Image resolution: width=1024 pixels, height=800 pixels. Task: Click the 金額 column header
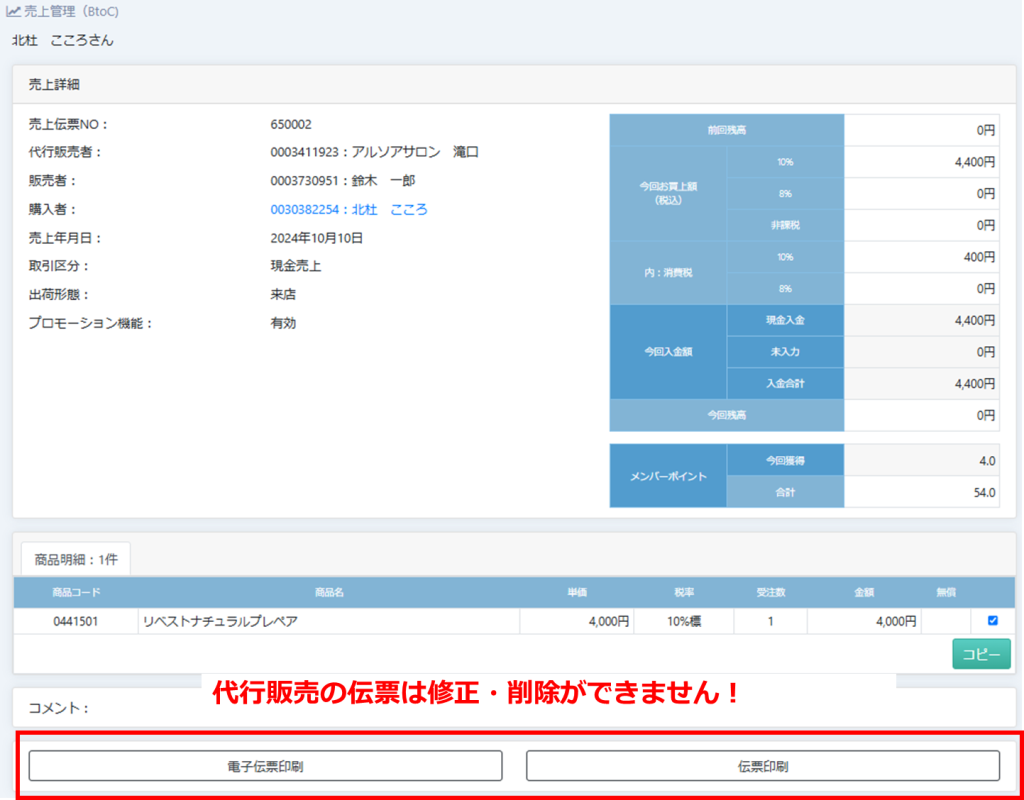click(x=864, y=593)
